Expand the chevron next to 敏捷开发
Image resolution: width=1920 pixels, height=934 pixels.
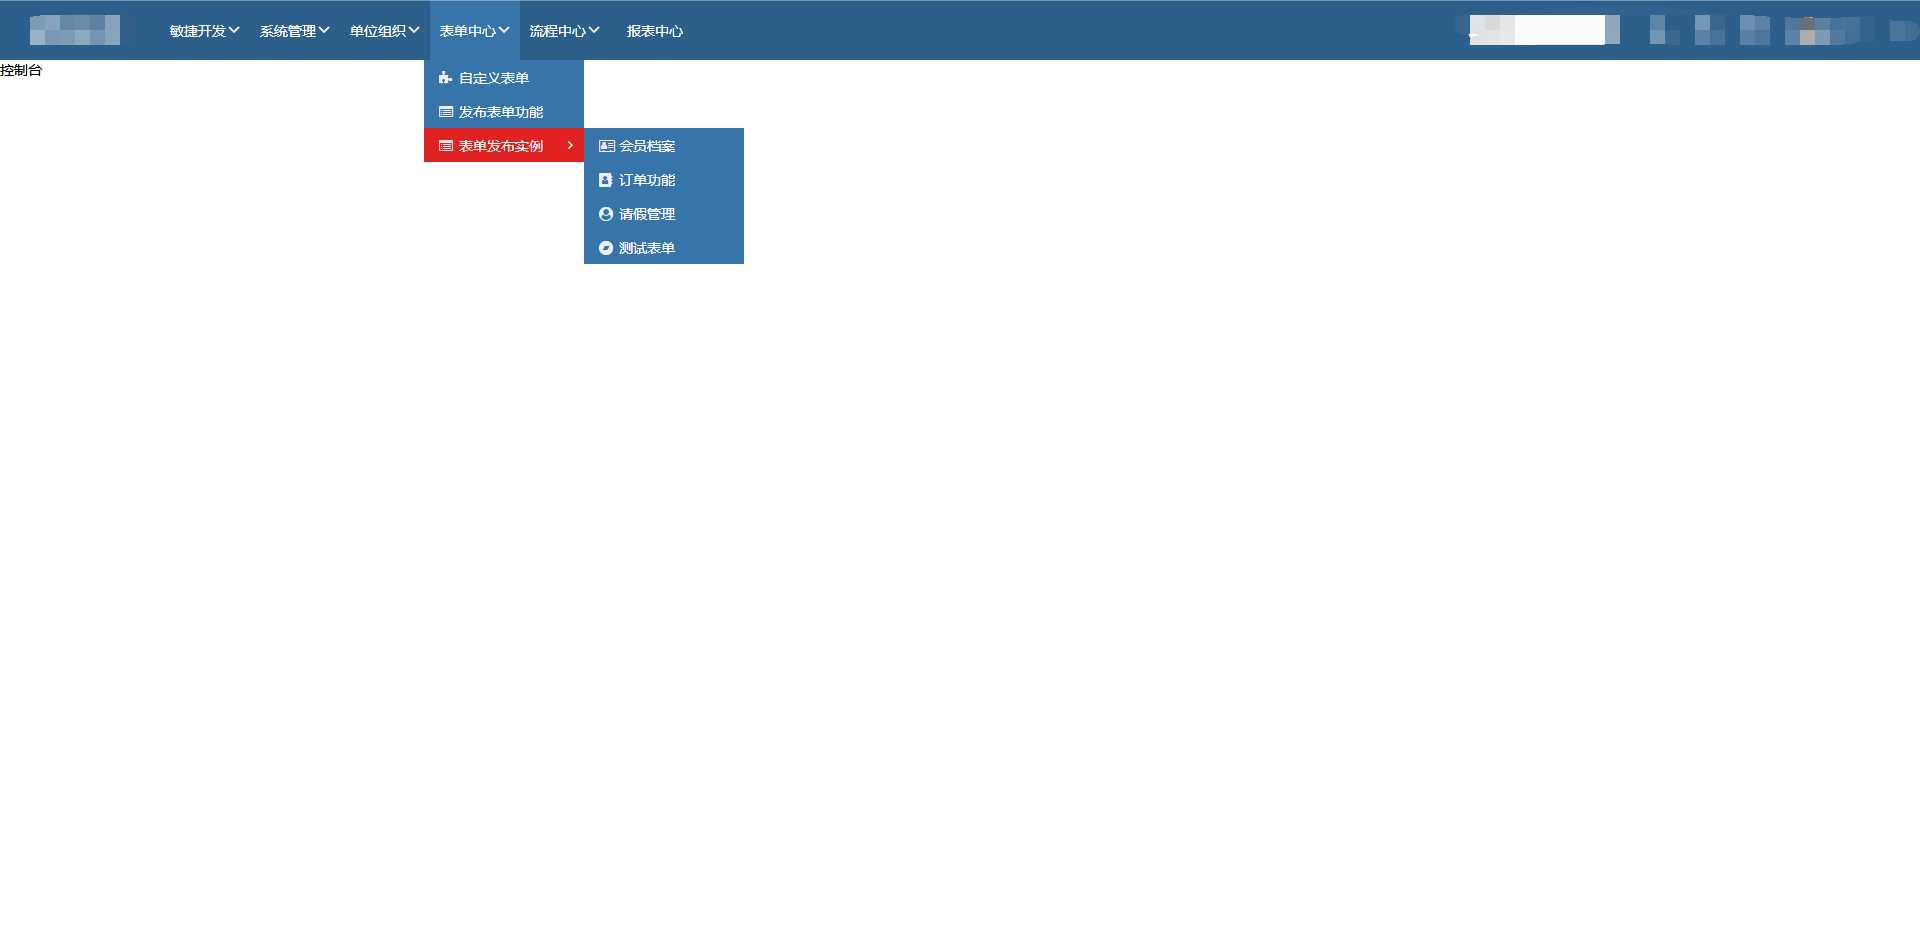coord(234,30)
